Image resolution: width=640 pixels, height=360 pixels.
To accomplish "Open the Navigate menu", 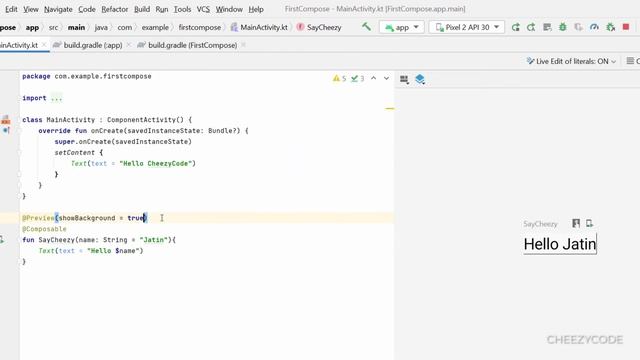I will tap(58, 9).
